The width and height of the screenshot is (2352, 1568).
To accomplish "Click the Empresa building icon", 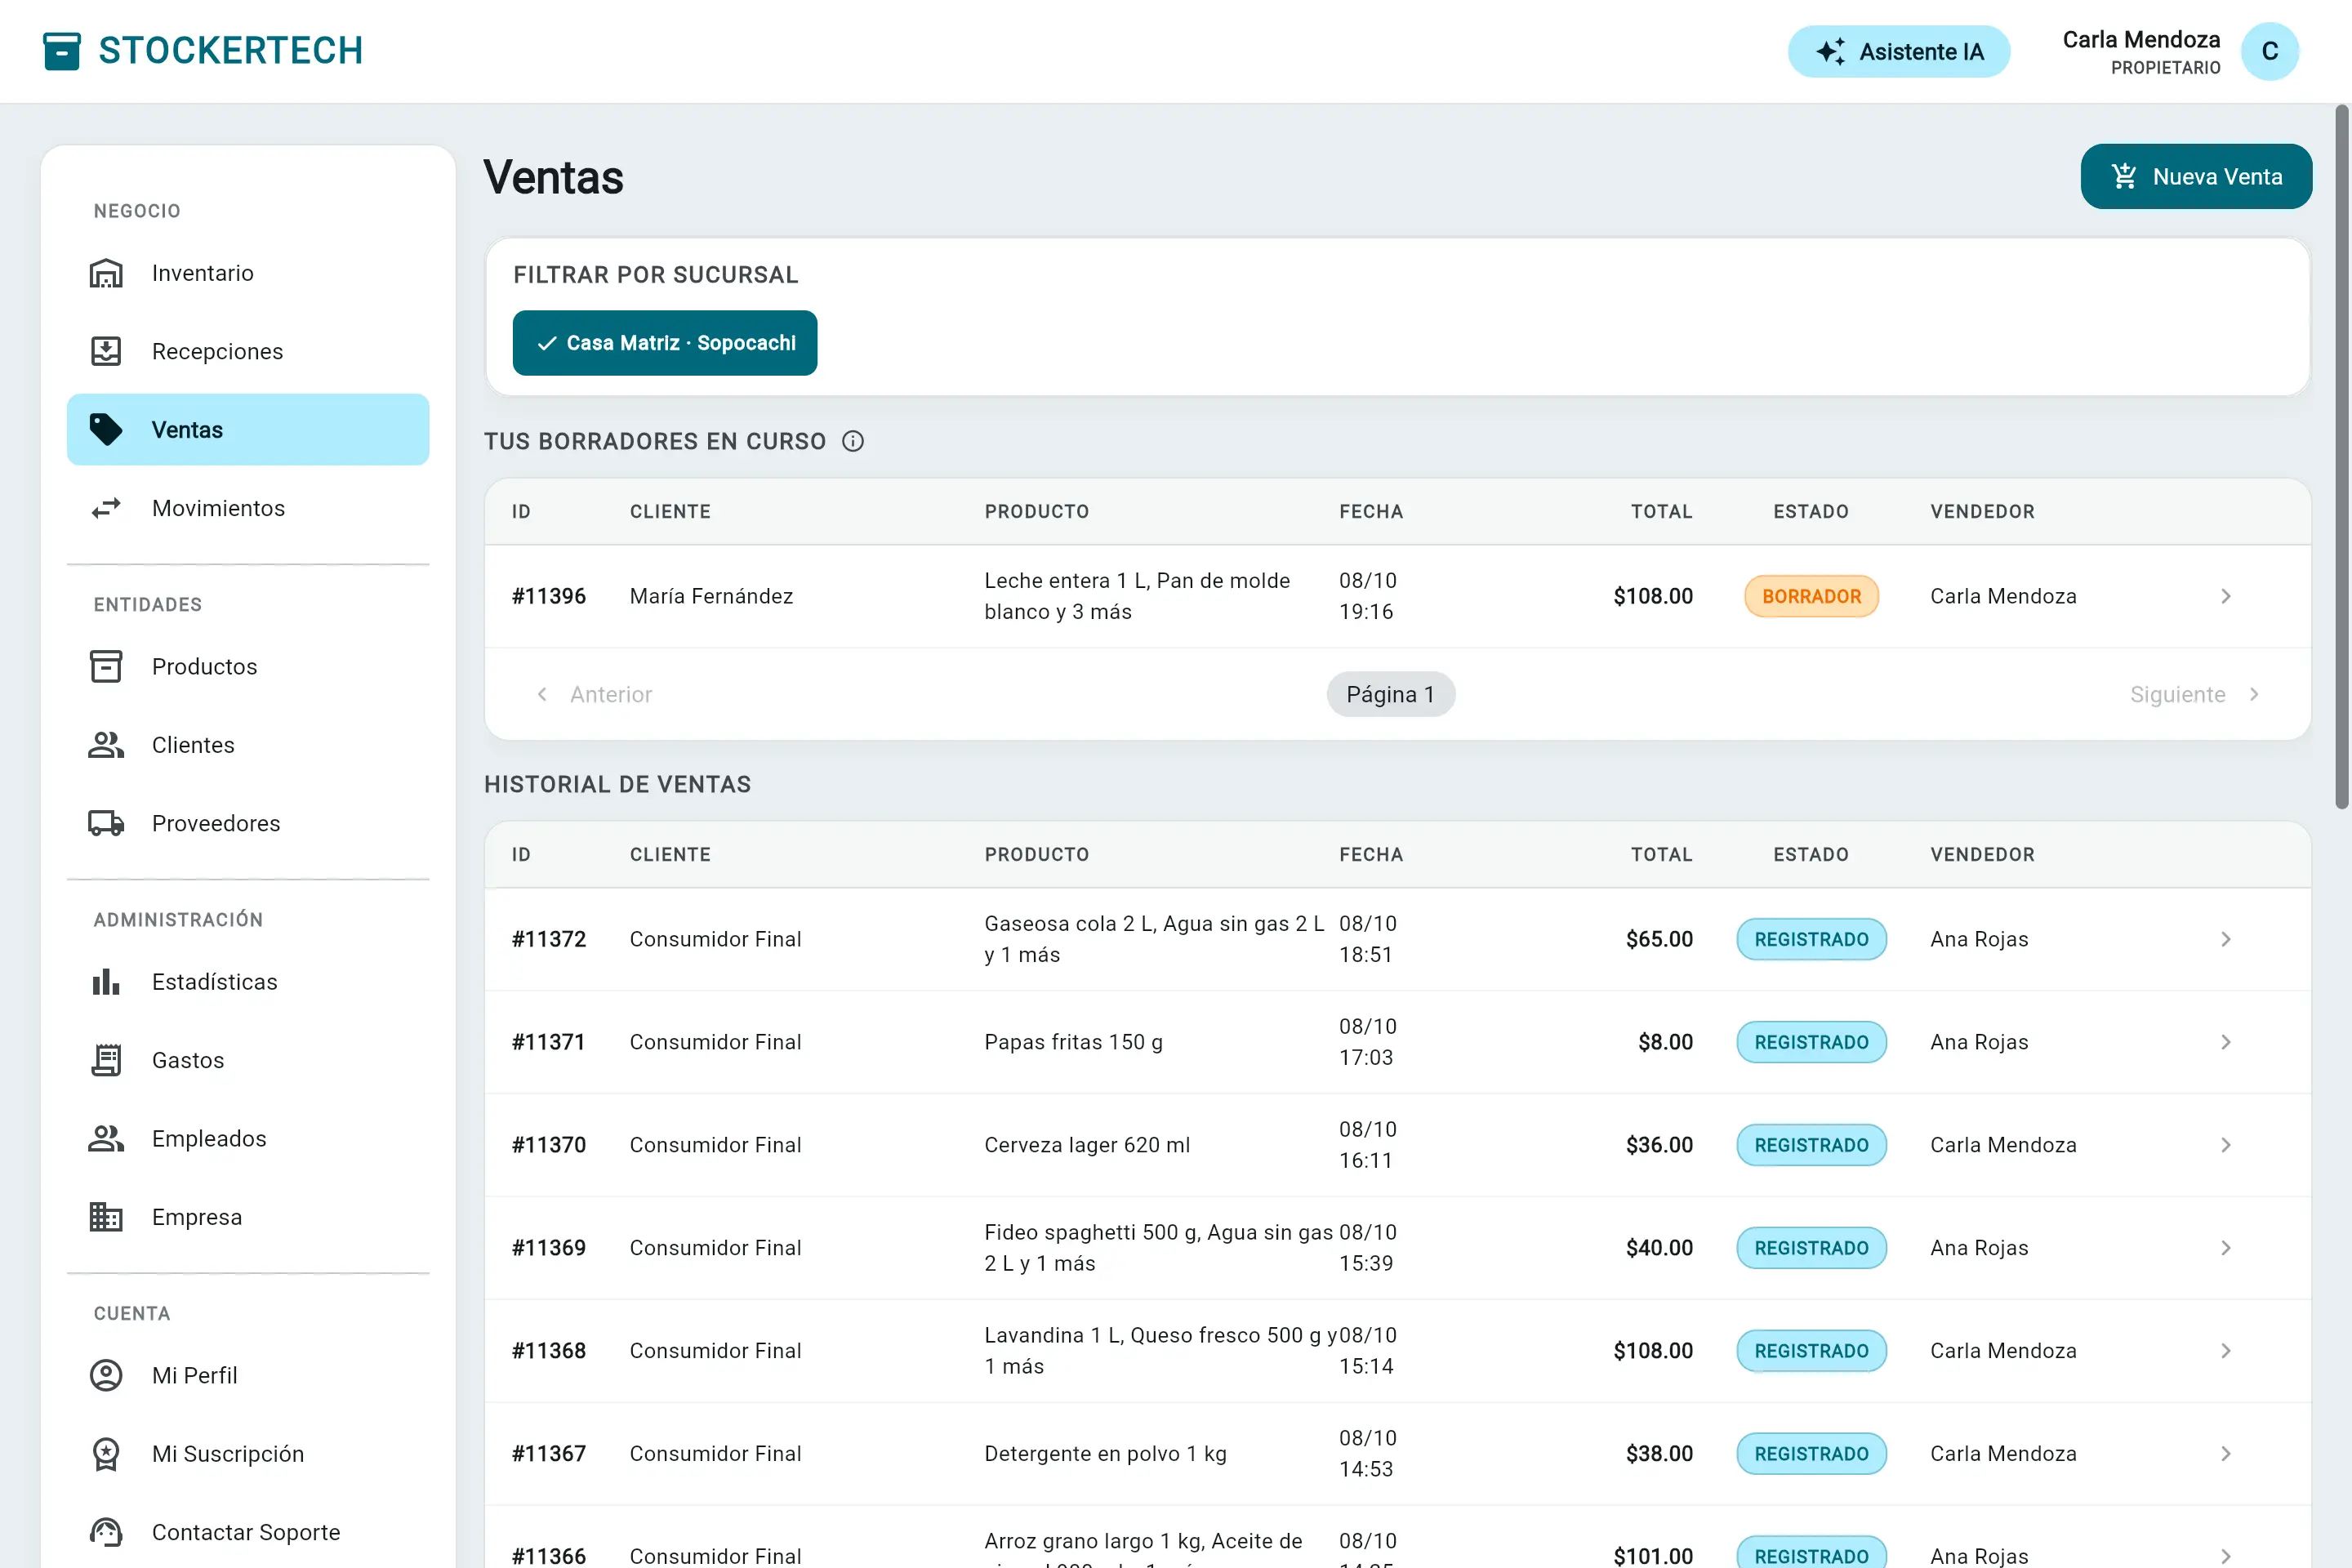I will (106, 1217).
